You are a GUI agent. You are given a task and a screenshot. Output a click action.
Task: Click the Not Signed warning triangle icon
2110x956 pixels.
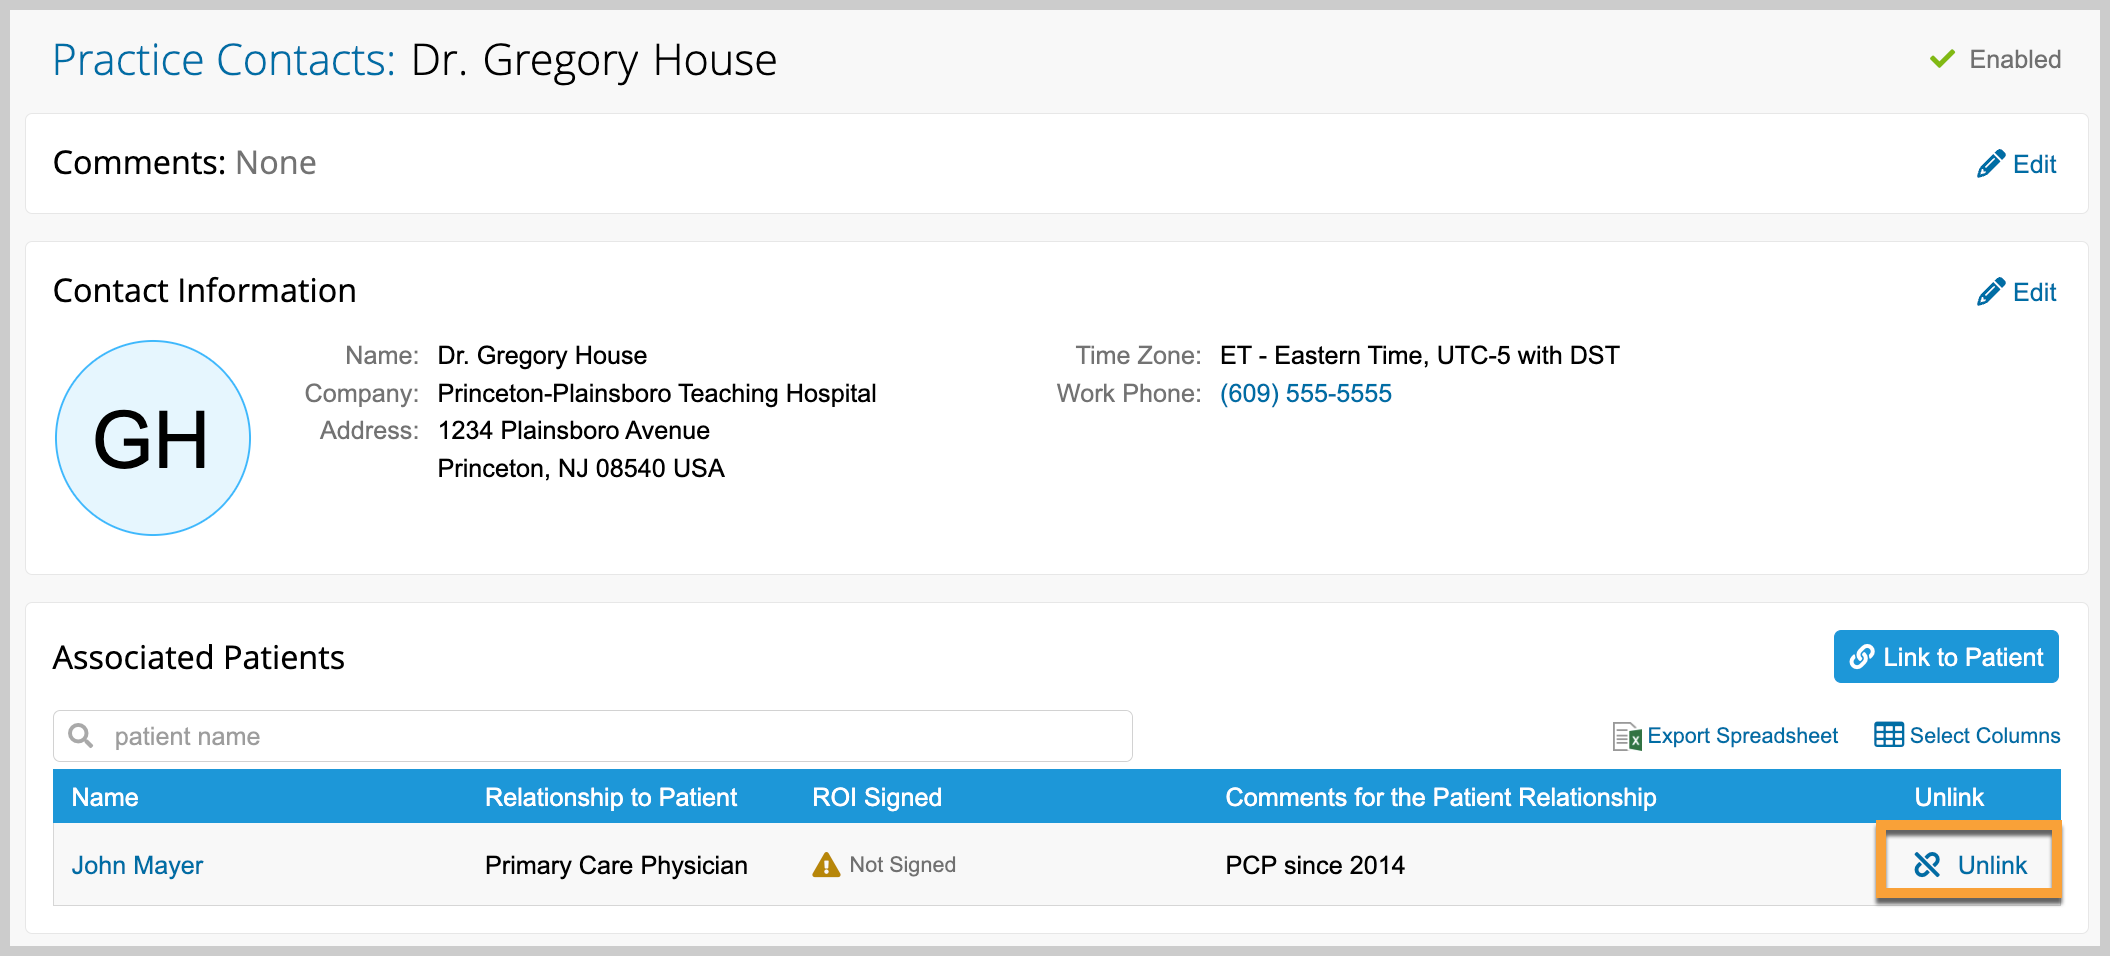click(826, 865)
